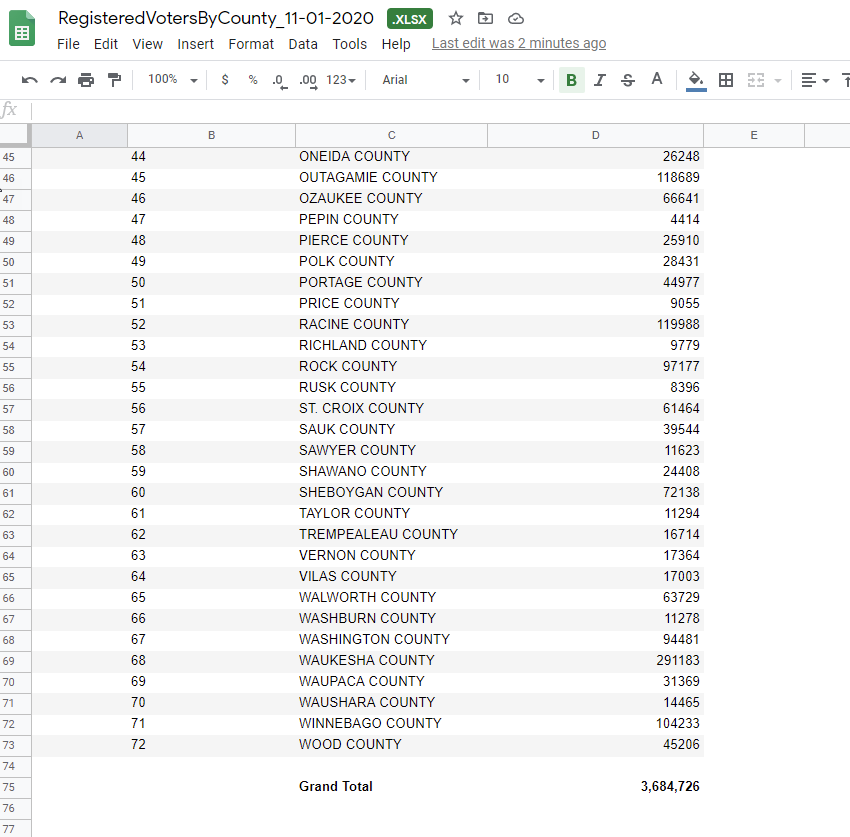Screen dimensions: 850x837
Task: Select row 75 header
Action: click(x=15, y=787)
